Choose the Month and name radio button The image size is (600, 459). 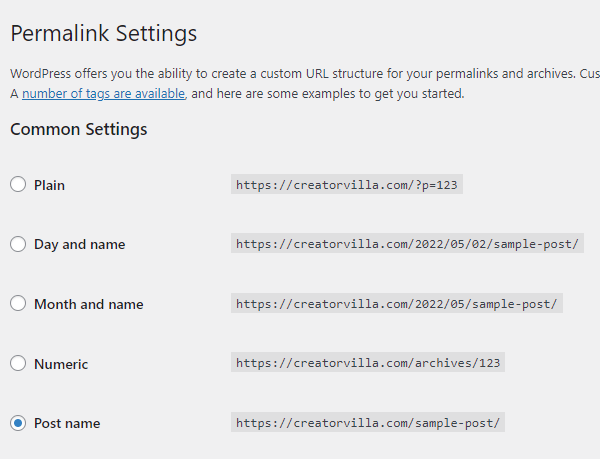pyautogui.click(x=18, y=303)
